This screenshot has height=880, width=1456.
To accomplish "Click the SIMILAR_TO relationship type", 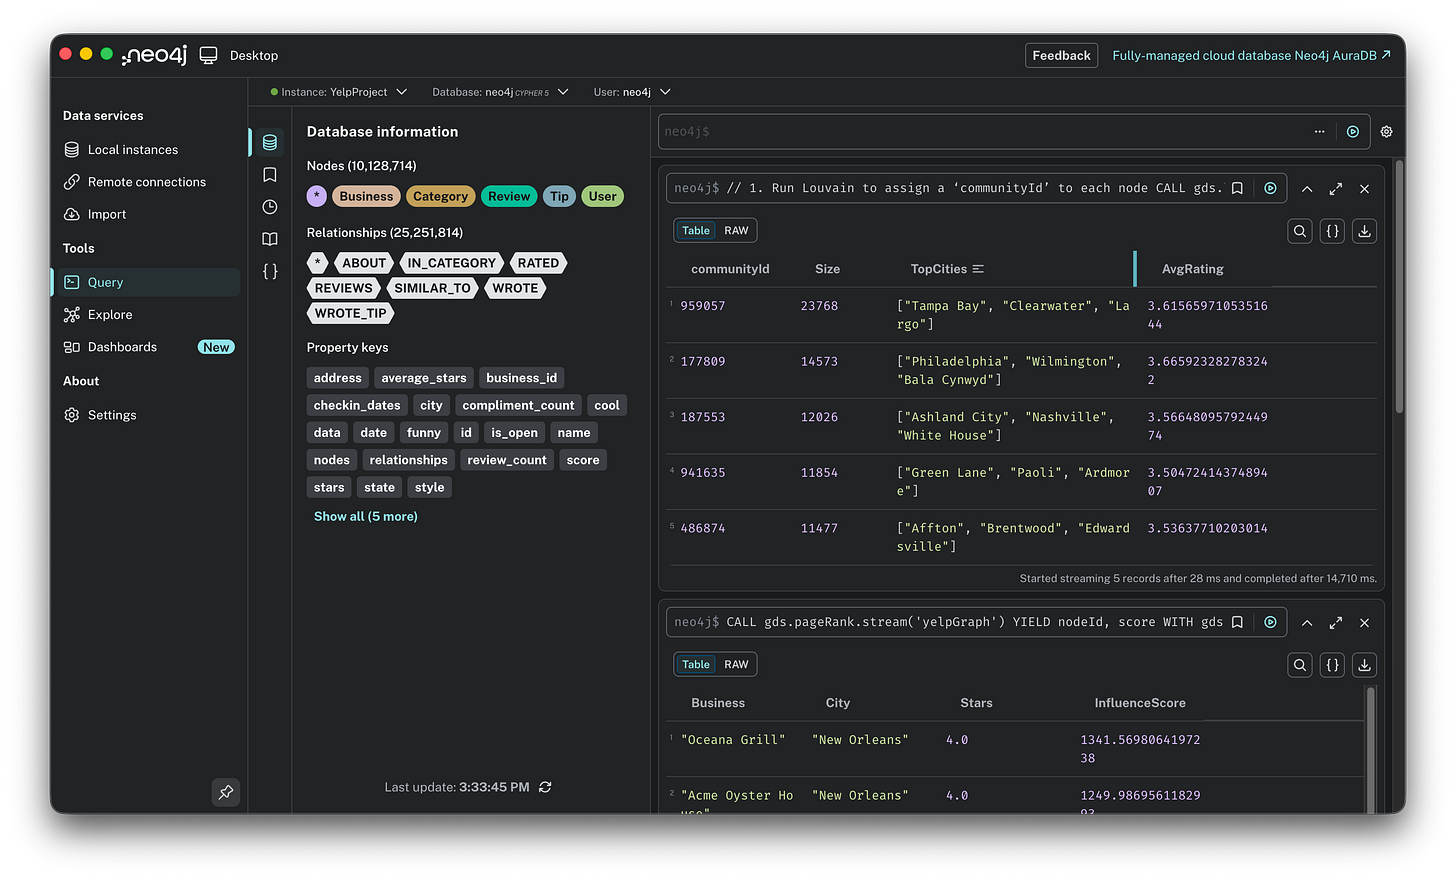I will [432, 288].
